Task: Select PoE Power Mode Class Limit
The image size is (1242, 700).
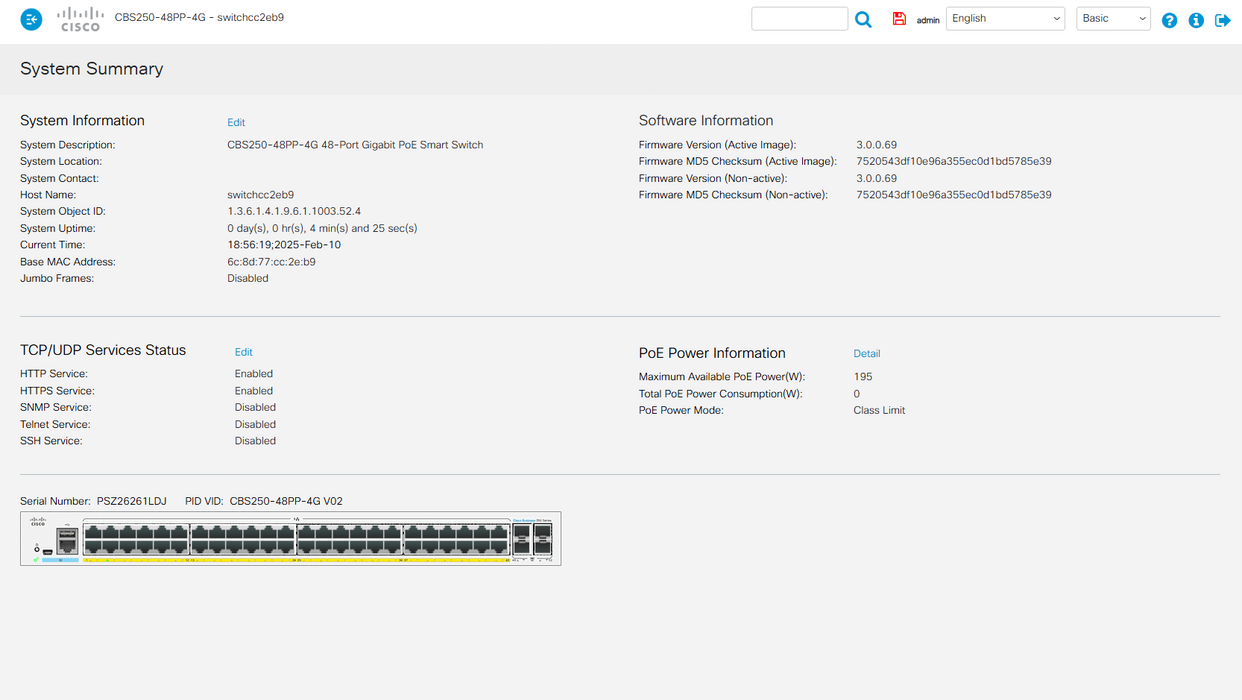Action: pyautogui.click(x=879, y=411)
